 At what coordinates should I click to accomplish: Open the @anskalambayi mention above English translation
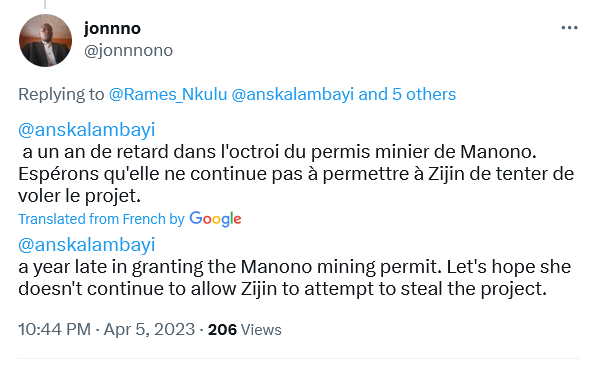coord(87,244)
